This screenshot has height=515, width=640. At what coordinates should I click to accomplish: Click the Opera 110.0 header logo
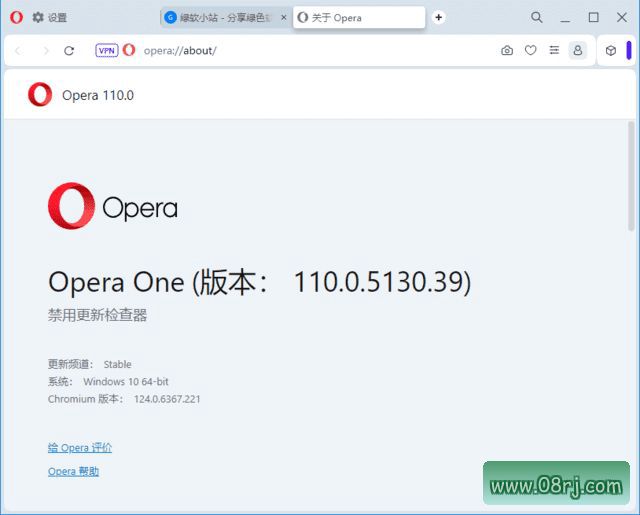click(x=40, y=94)
